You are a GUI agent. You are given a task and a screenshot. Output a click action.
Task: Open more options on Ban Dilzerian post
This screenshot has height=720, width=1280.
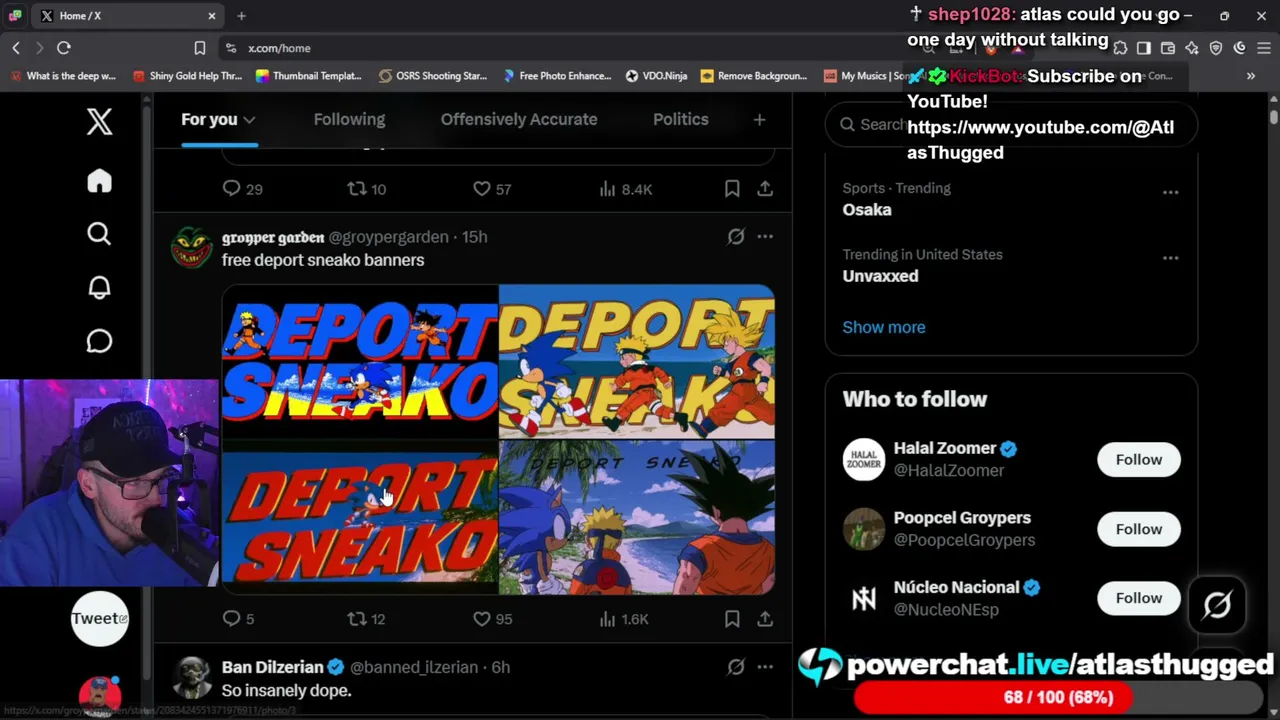[765, 667]
